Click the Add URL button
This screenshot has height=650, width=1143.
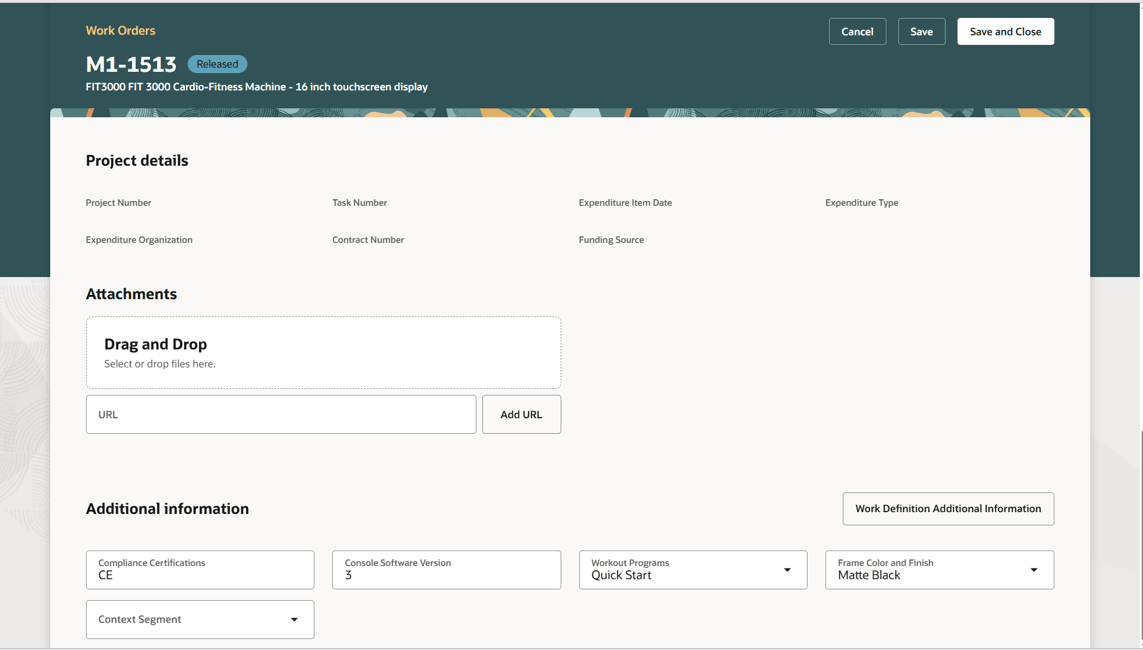pos(521,415)
